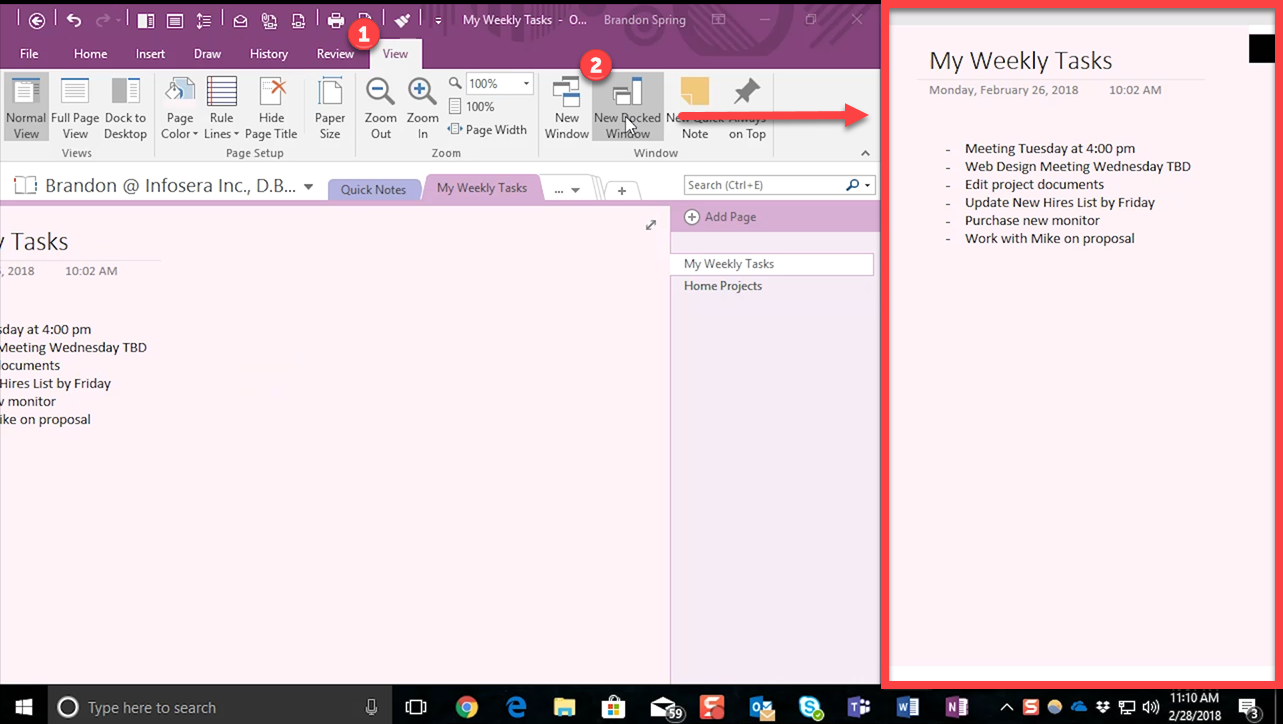
Task: Select Normal View
Action: click(26, 107)
